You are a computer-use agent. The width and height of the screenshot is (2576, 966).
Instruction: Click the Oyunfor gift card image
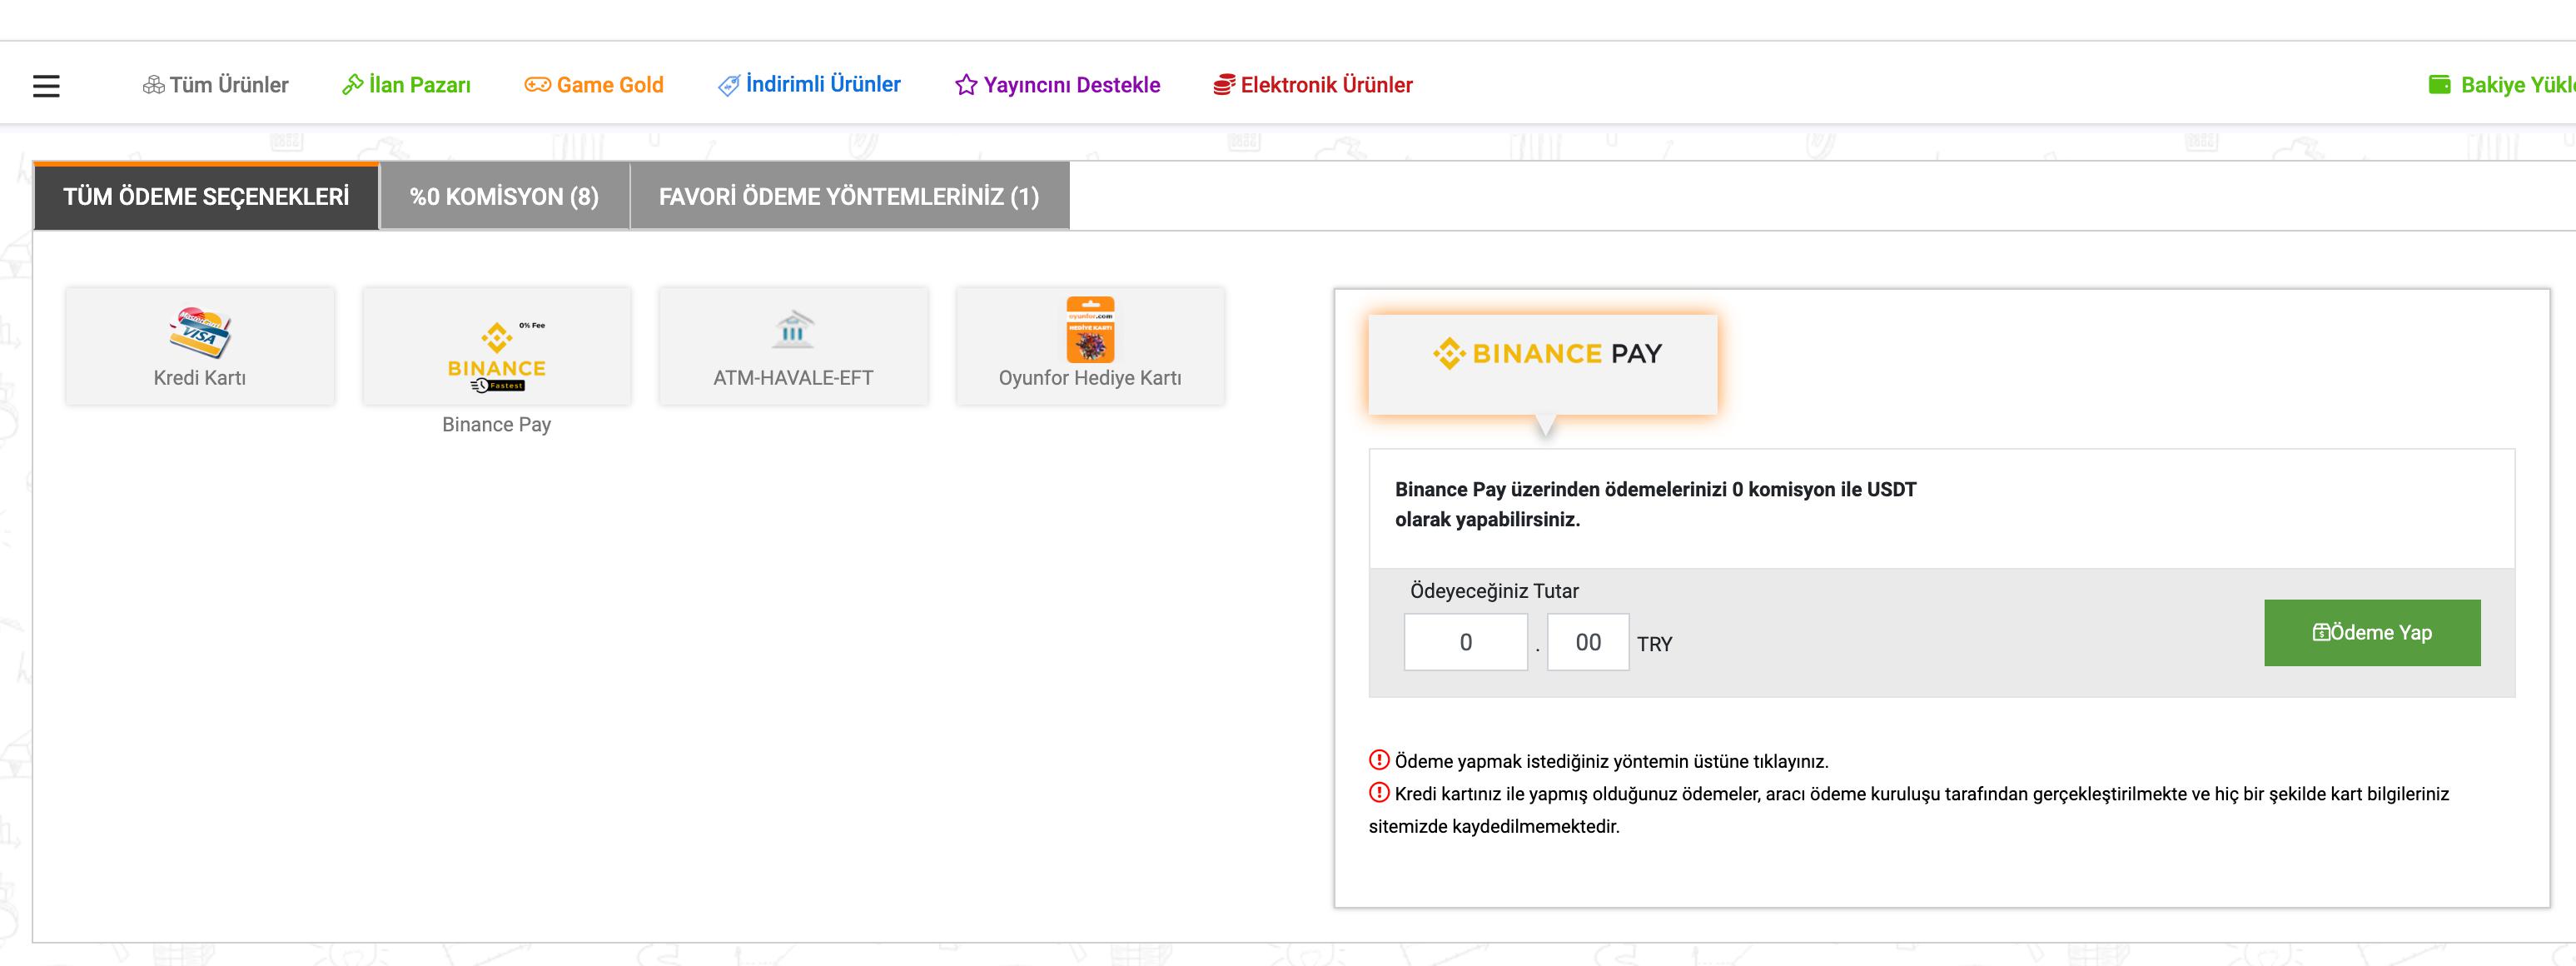point(1090,329)
